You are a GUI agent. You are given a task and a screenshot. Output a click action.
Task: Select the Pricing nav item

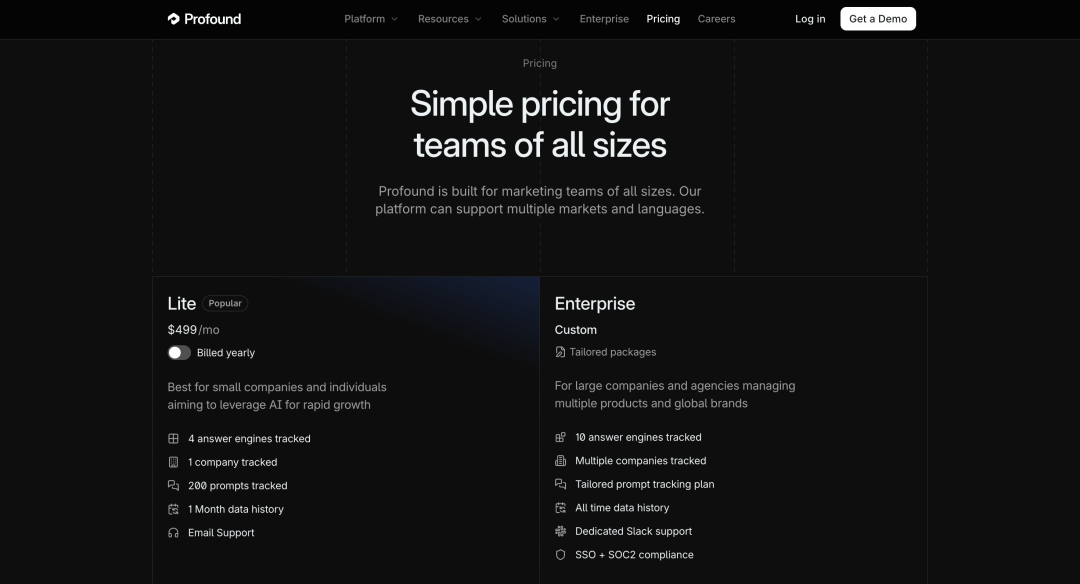point(663,19)
